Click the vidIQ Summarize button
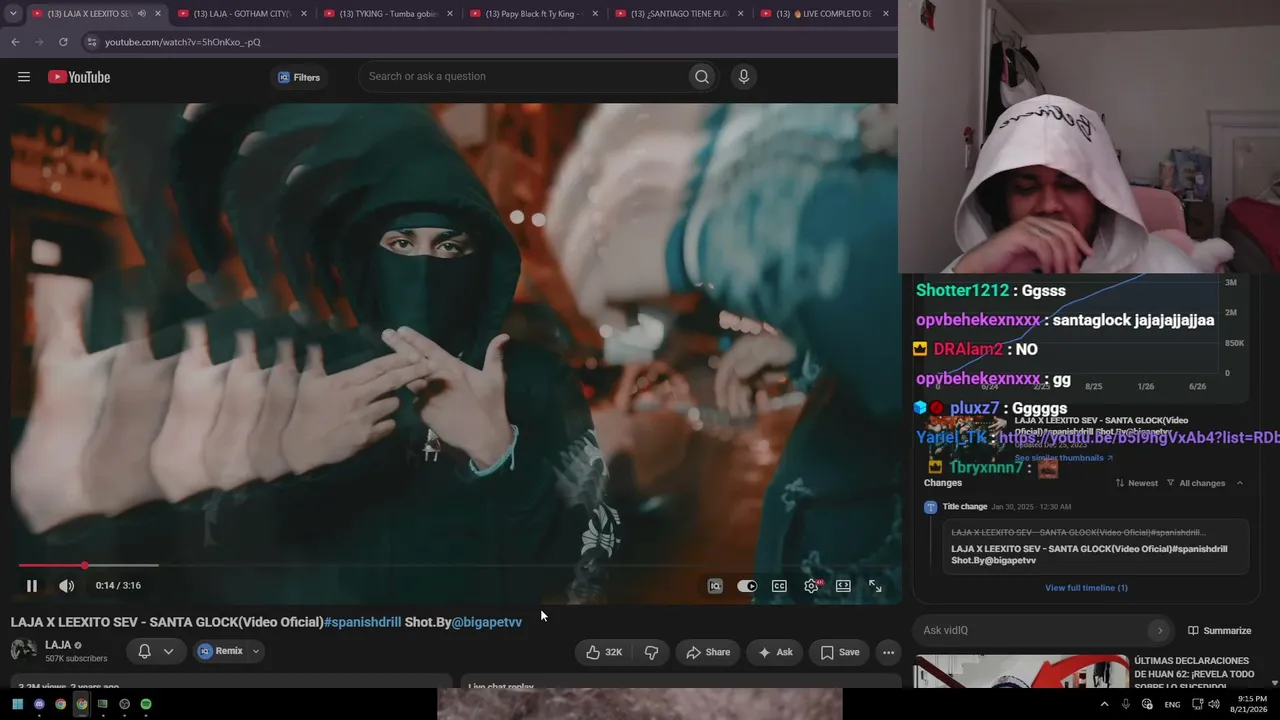The height and width of the screenshot is (720, 1280). [1220, 631]
